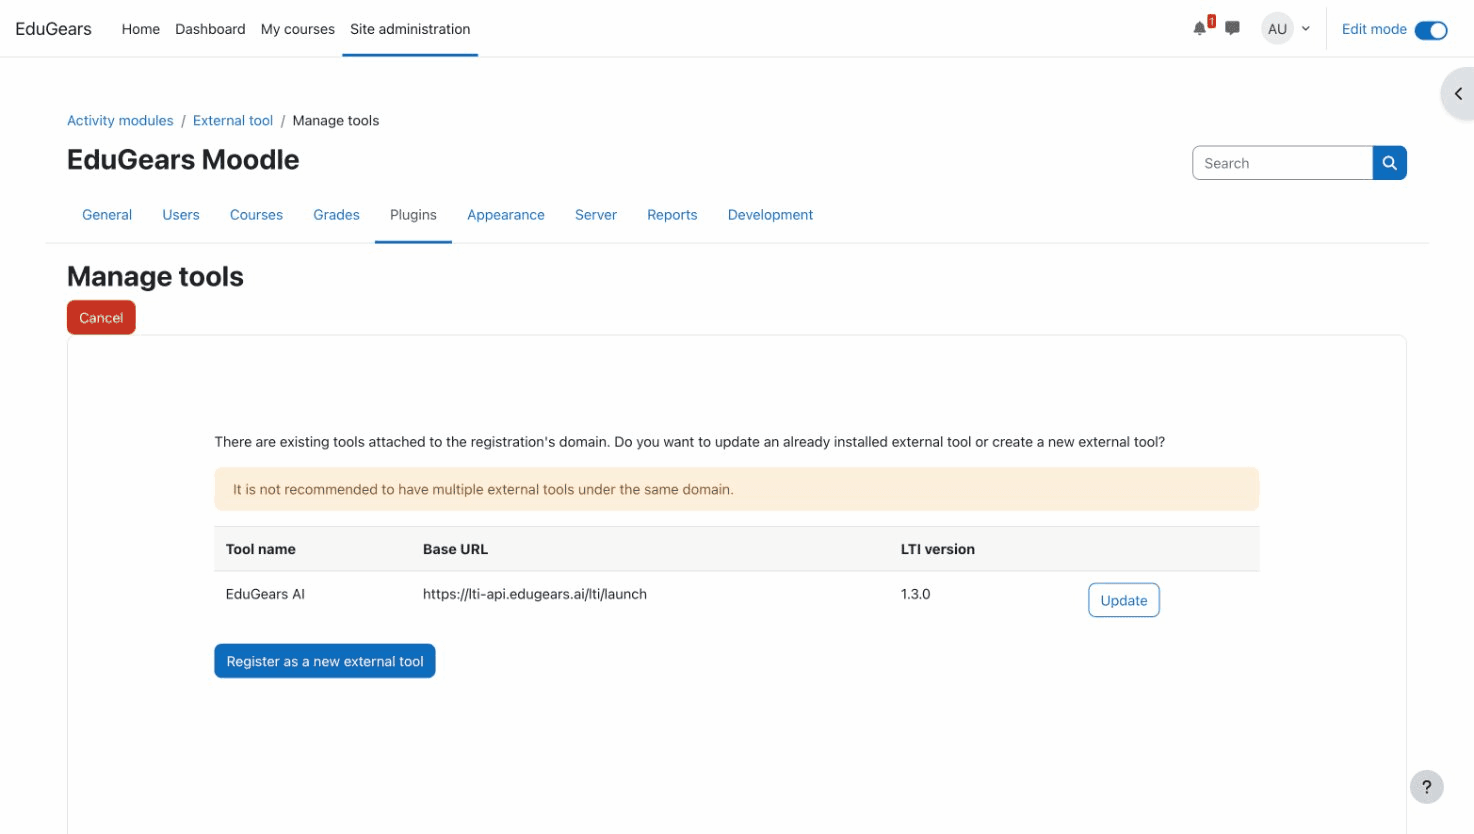Switch to the Server tab

[x=595, y=214]
